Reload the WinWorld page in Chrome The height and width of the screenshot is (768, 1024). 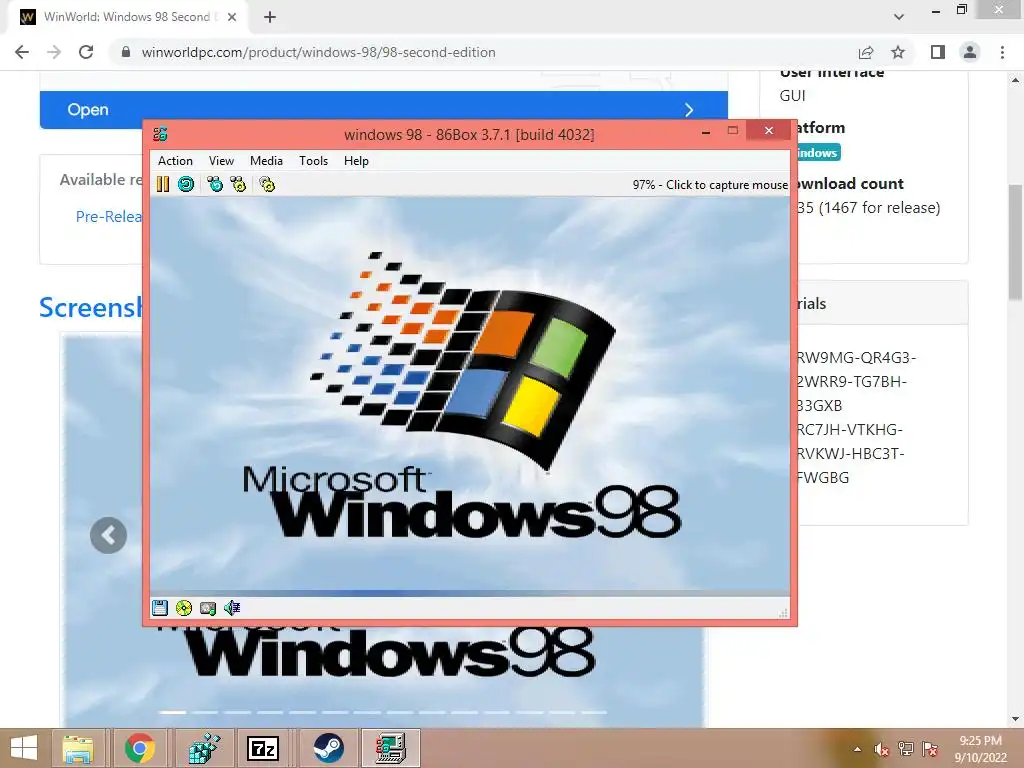click(x=86, y=52)
